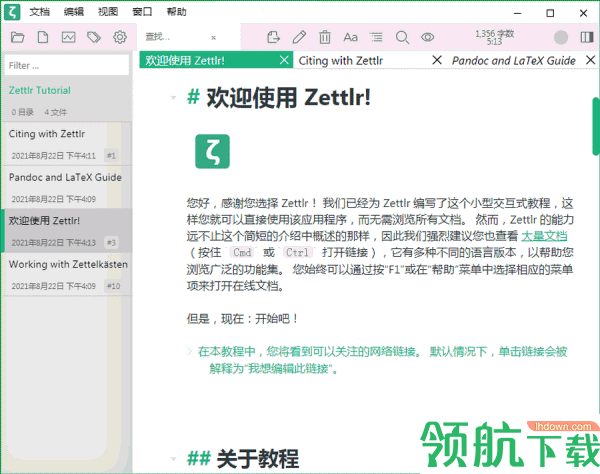This screenshot has width=600, height=474.
Task: Open the 视图 menu
Action: coord(108,12)
